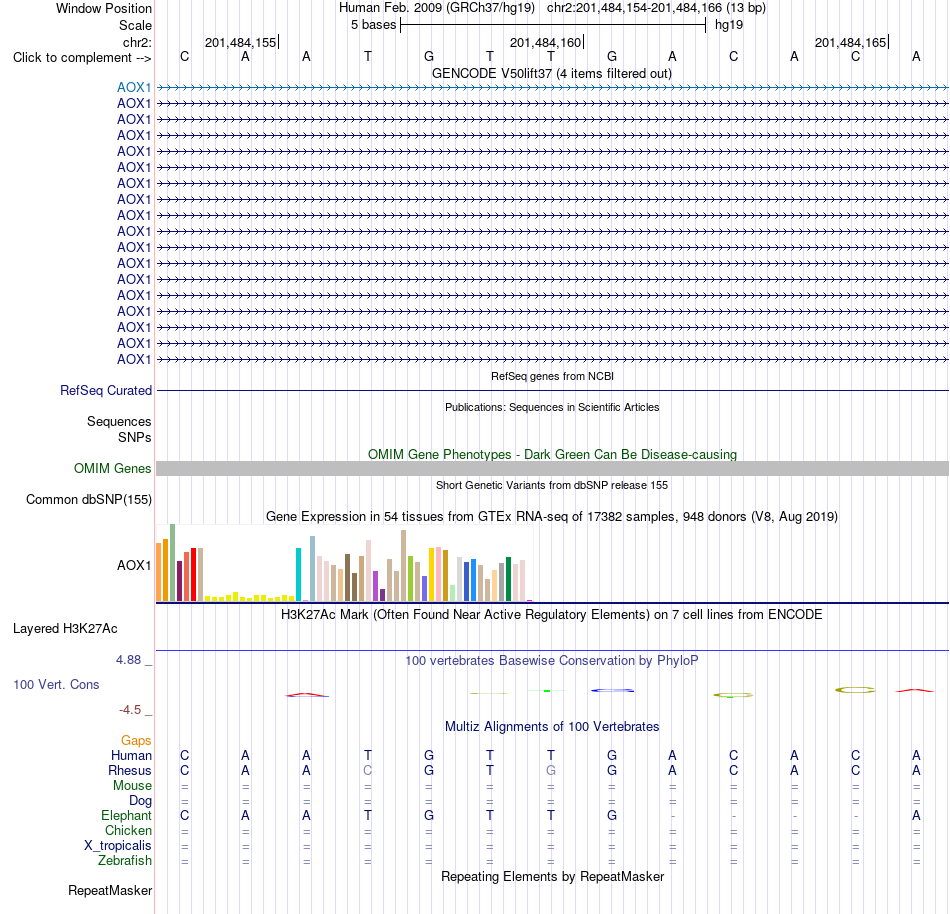
Task: Click the faded mismatched G in Rhesus row
Action: pos(551,770)
